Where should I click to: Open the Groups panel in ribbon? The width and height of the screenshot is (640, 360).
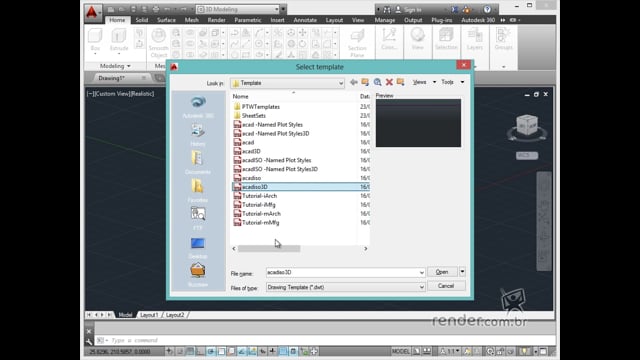pyautogui.click(x=503, y=40)
